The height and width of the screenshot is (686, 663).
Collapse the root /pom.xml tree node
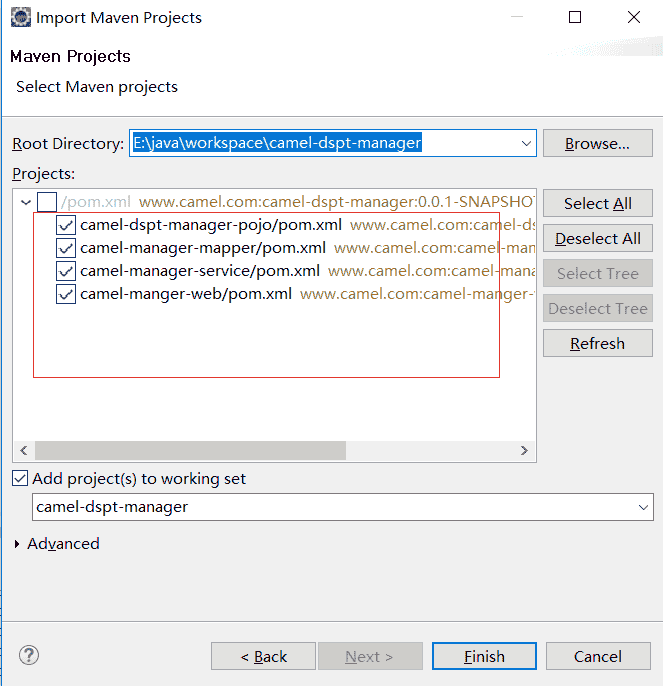(26, 202)
